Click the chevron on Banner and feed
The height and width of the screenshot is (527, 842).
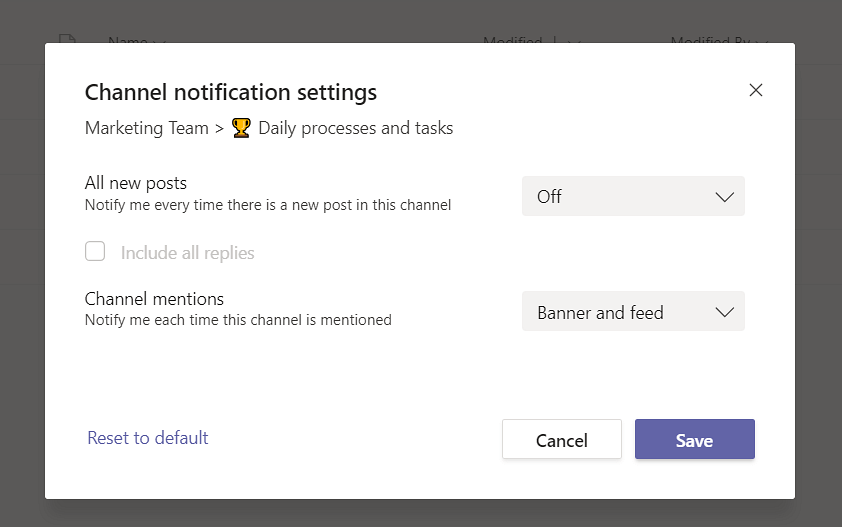[725, 313]
